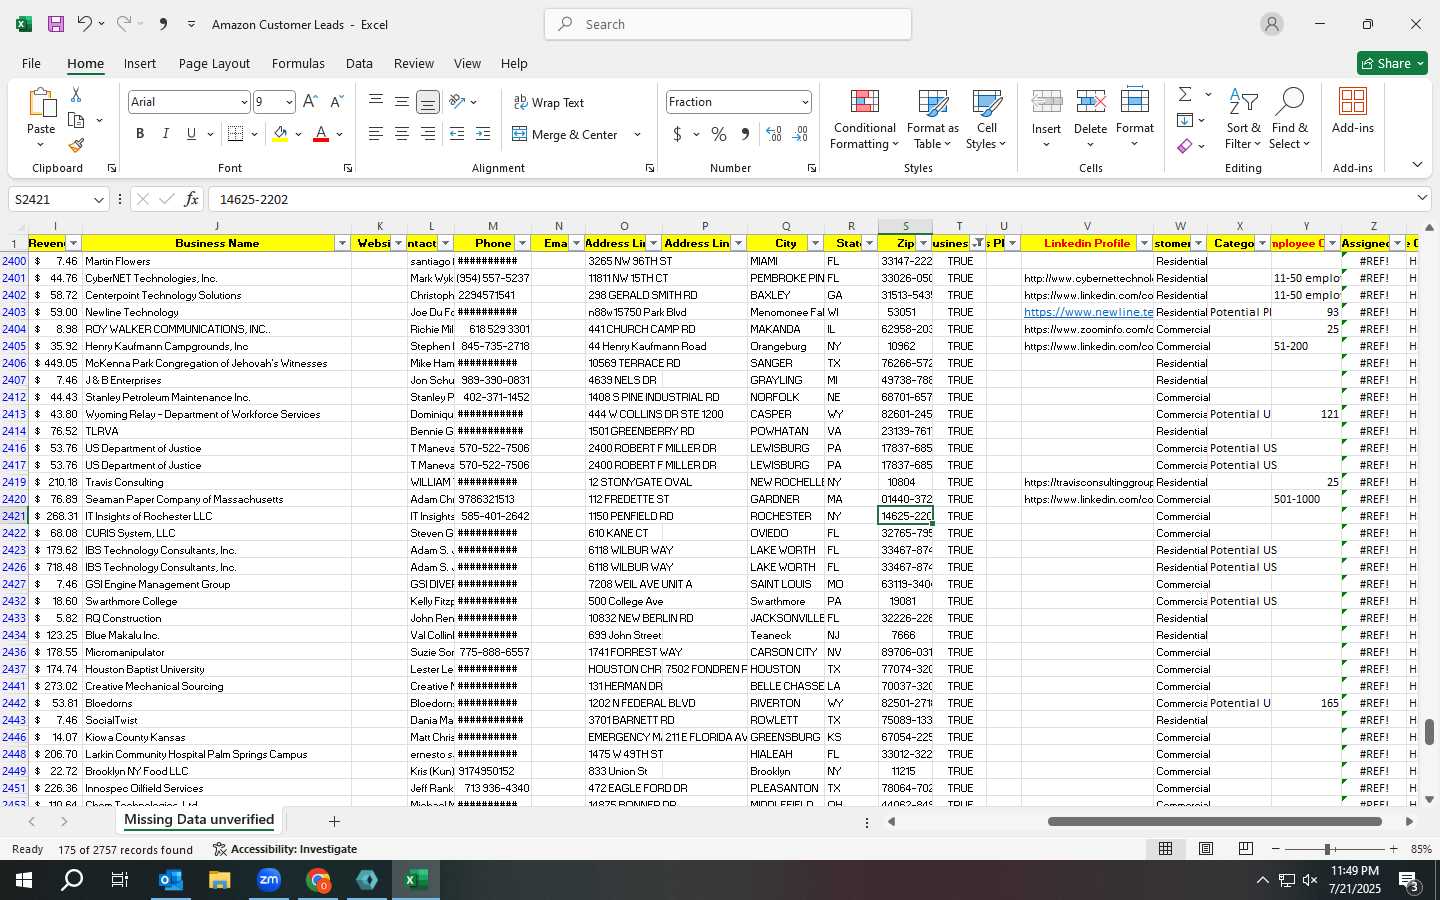Image resolution: width=1440 pixels, height=900 pixels.
Task: Switch to the Data tab
Action: pyautogui.click(x=359, y=63)
